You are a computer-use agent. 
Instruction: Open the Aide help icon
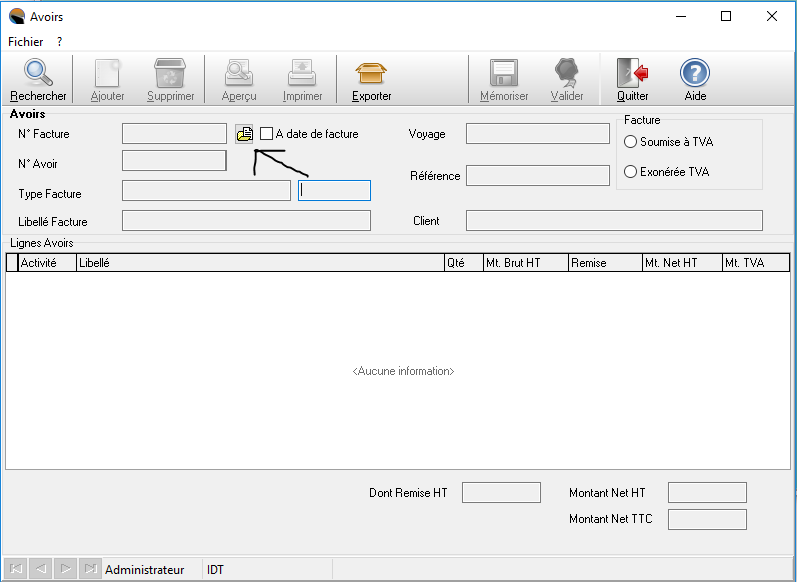pos(695,74)
